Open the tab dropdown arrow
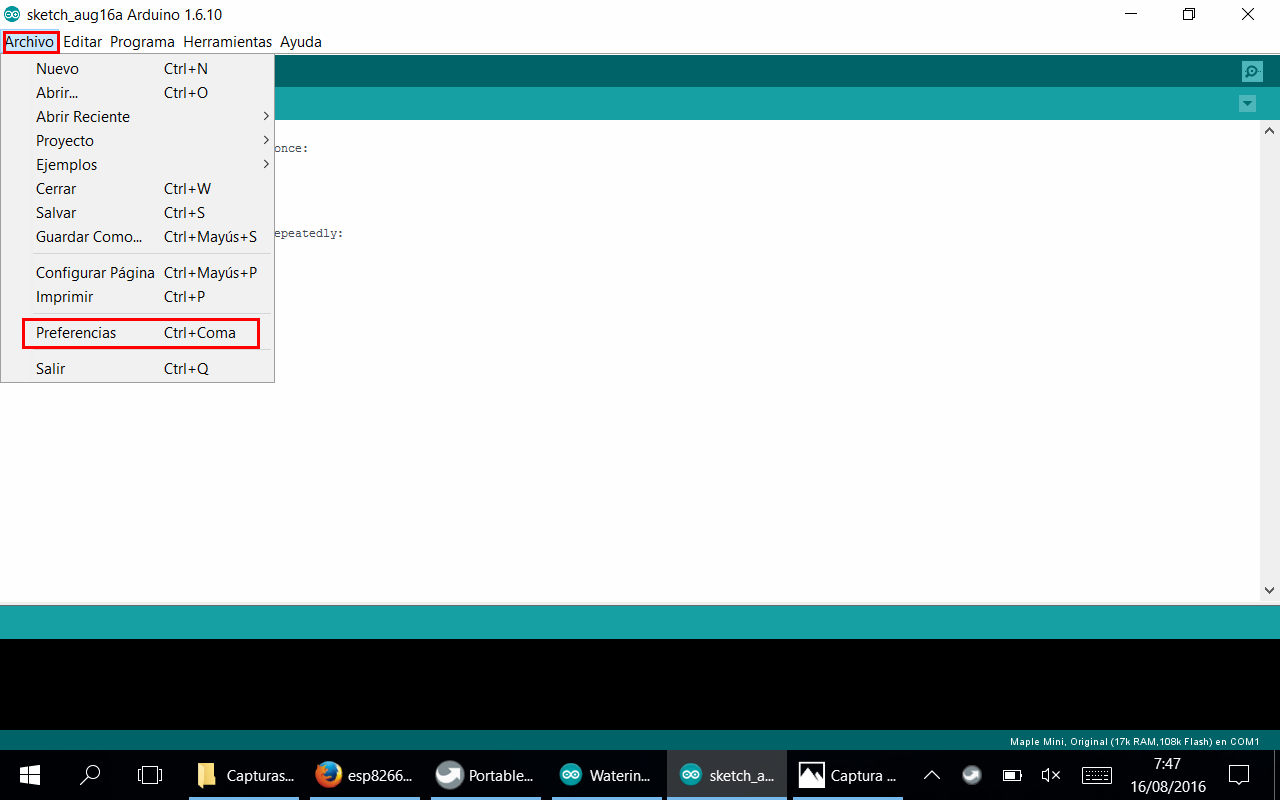 click(1247, 104)
